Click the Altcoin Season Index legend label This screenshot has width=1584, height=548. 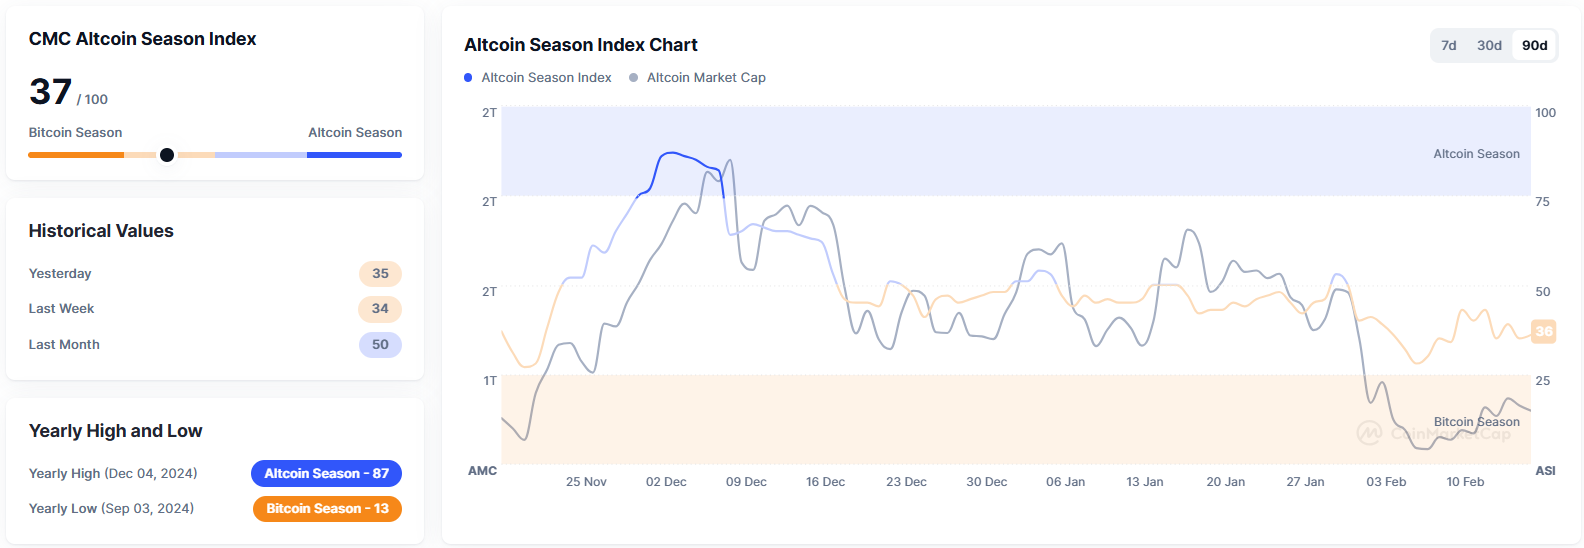[546, 78]
